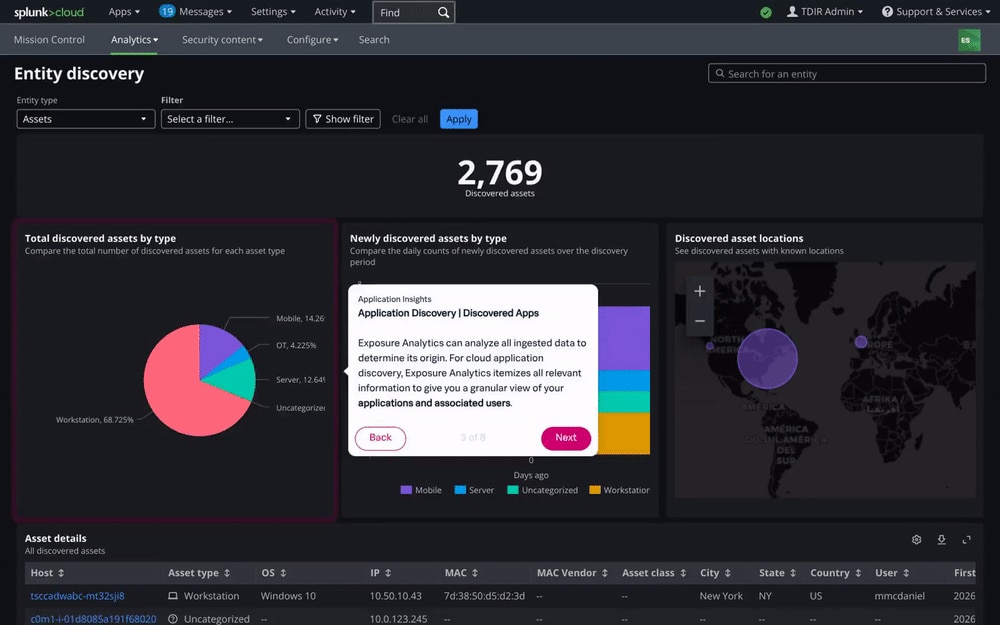Screen dimensions: 1000x625
Task: Toggle Workstation legend swatch in bar chart
Action: click(595, 490)
